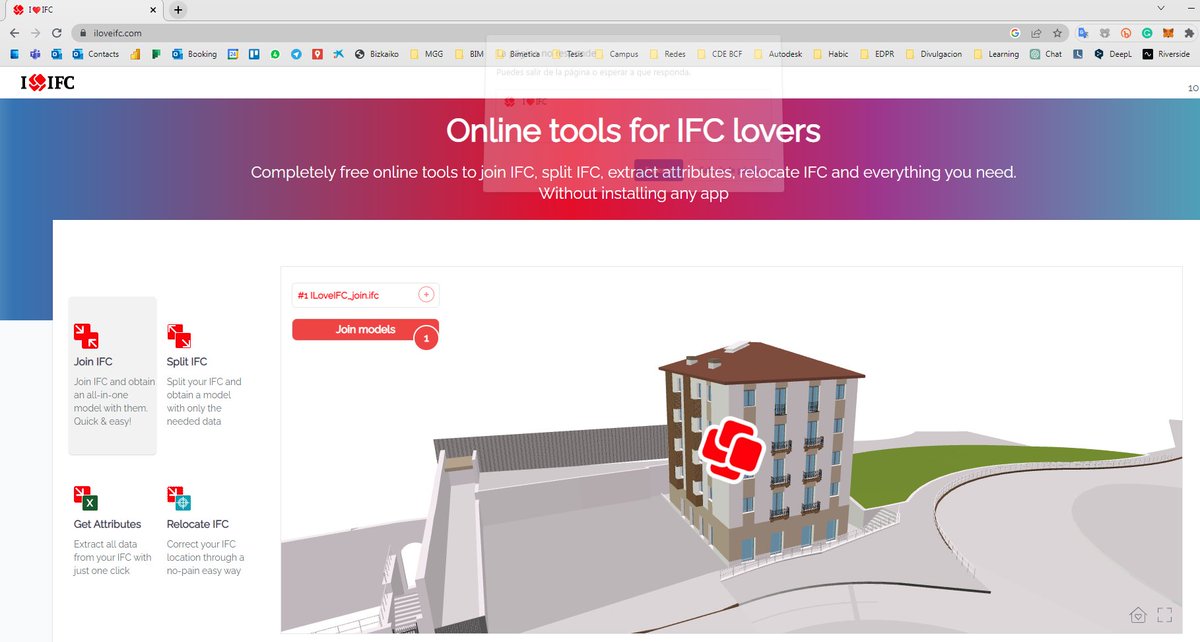The image size is (1200, 642).
Task: Toggle fullscreen for the 3D viewer
Action: click(x=1164, y=615)
